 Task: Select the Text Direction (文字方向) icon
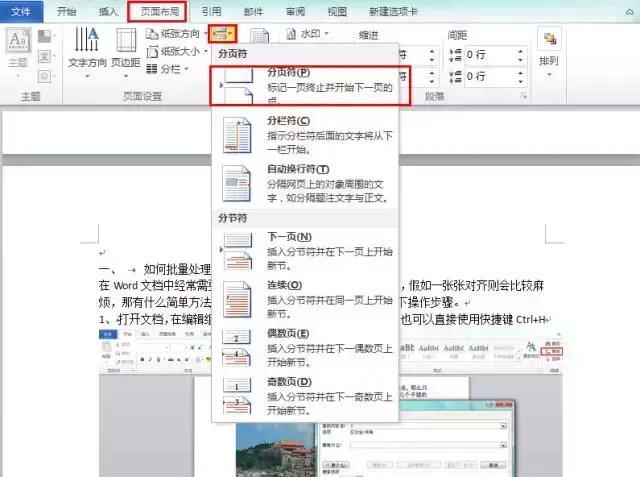(x=87, y=41)
